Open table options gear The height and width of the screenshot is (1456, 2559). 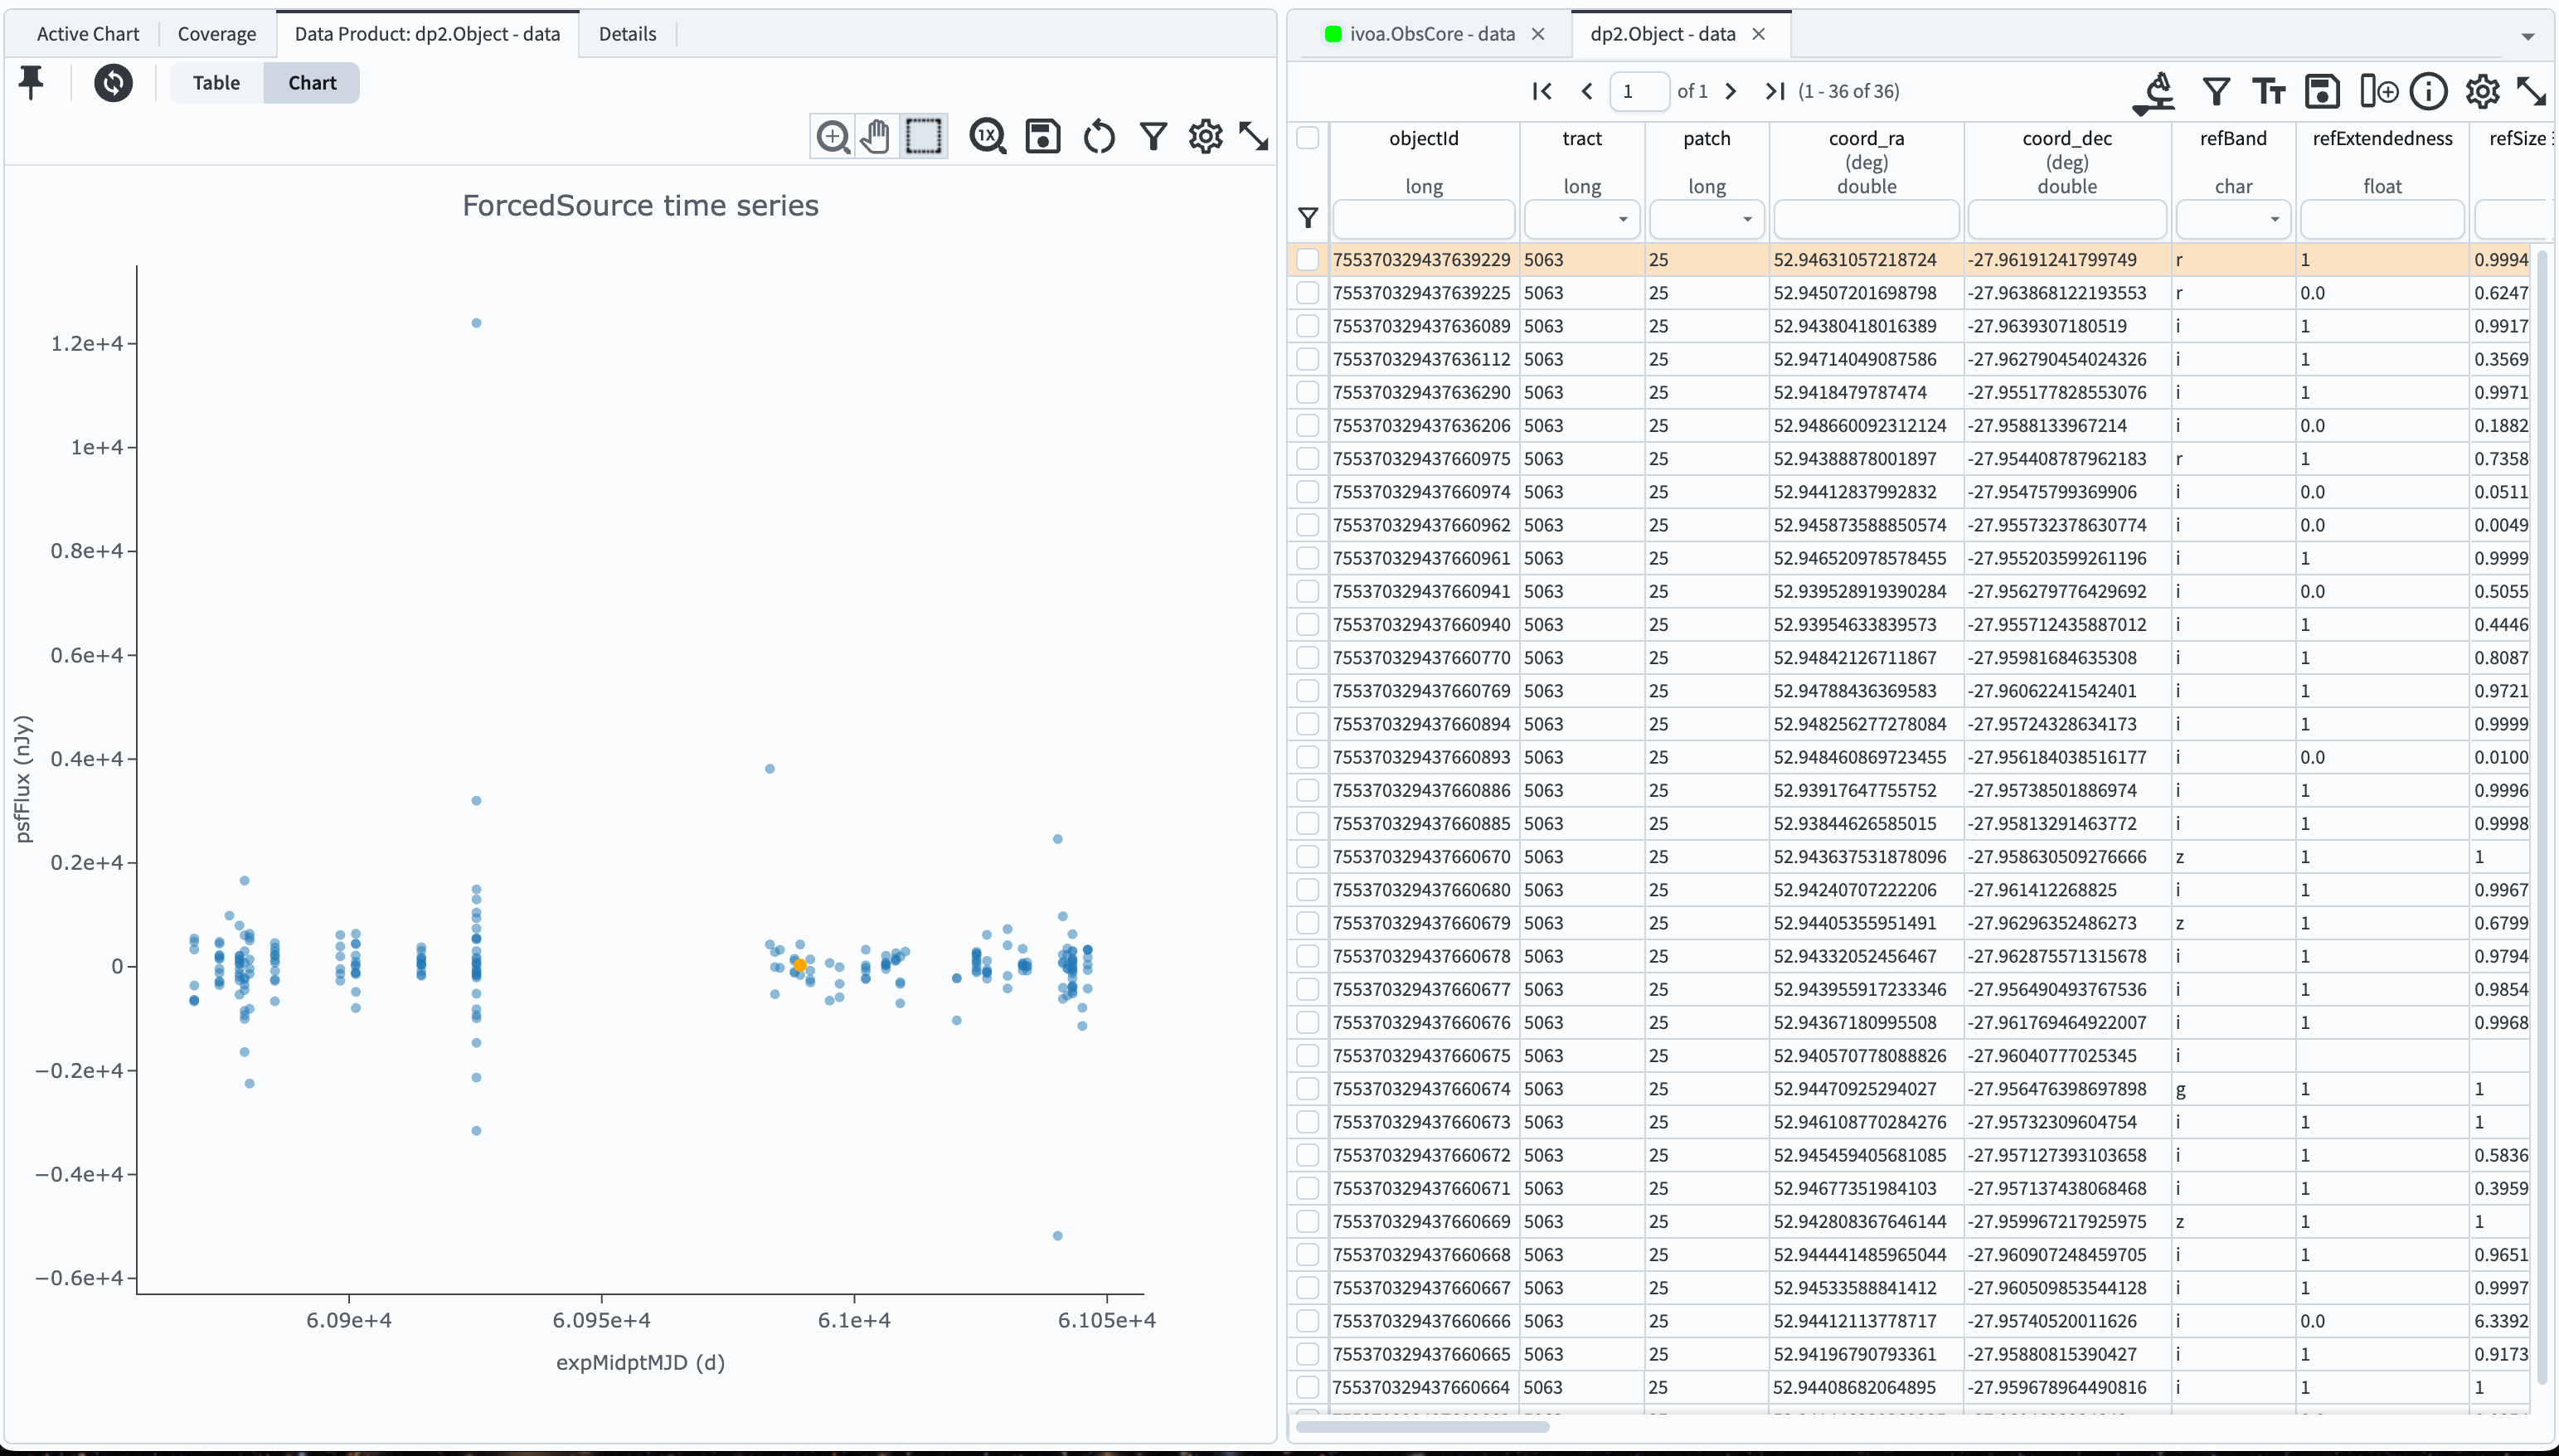2482,92
